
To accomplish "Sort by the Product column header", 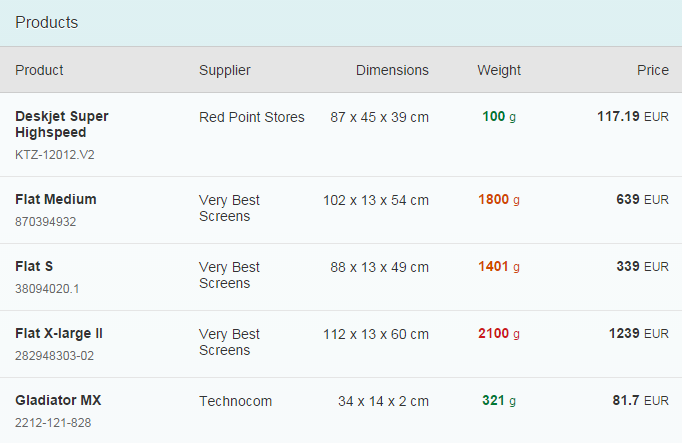I will tap(39, 70).
